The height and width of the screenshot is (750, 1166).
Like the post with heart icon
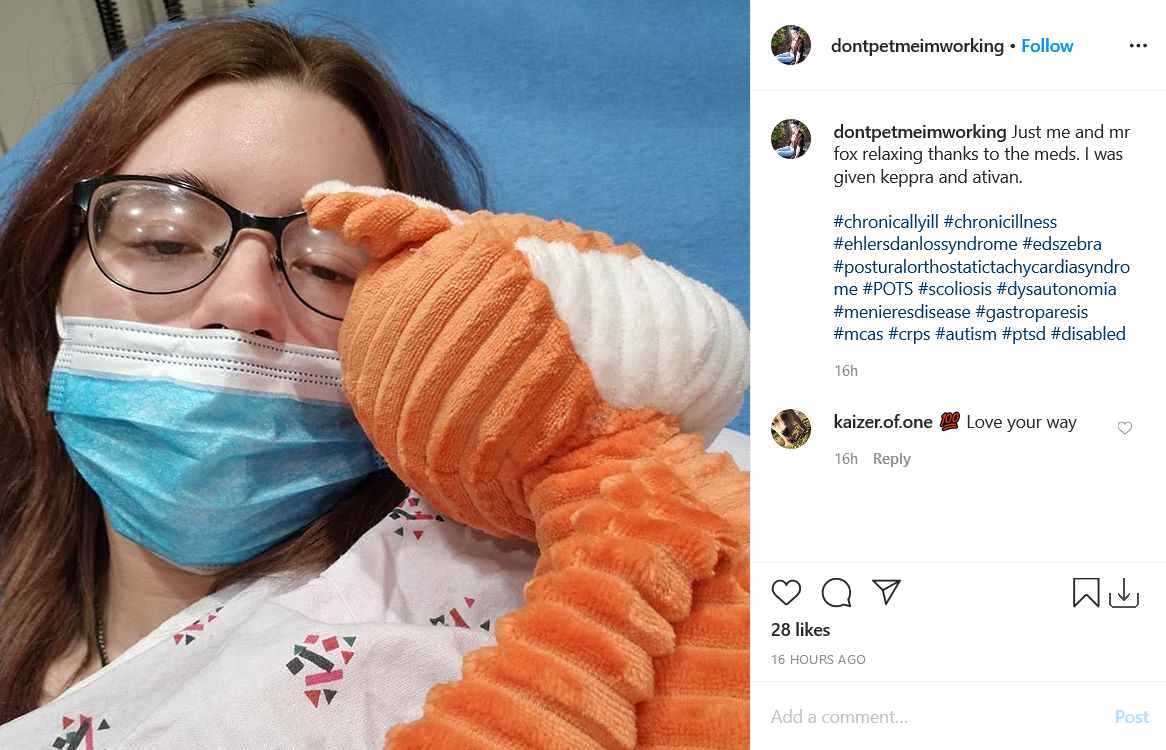786,592
